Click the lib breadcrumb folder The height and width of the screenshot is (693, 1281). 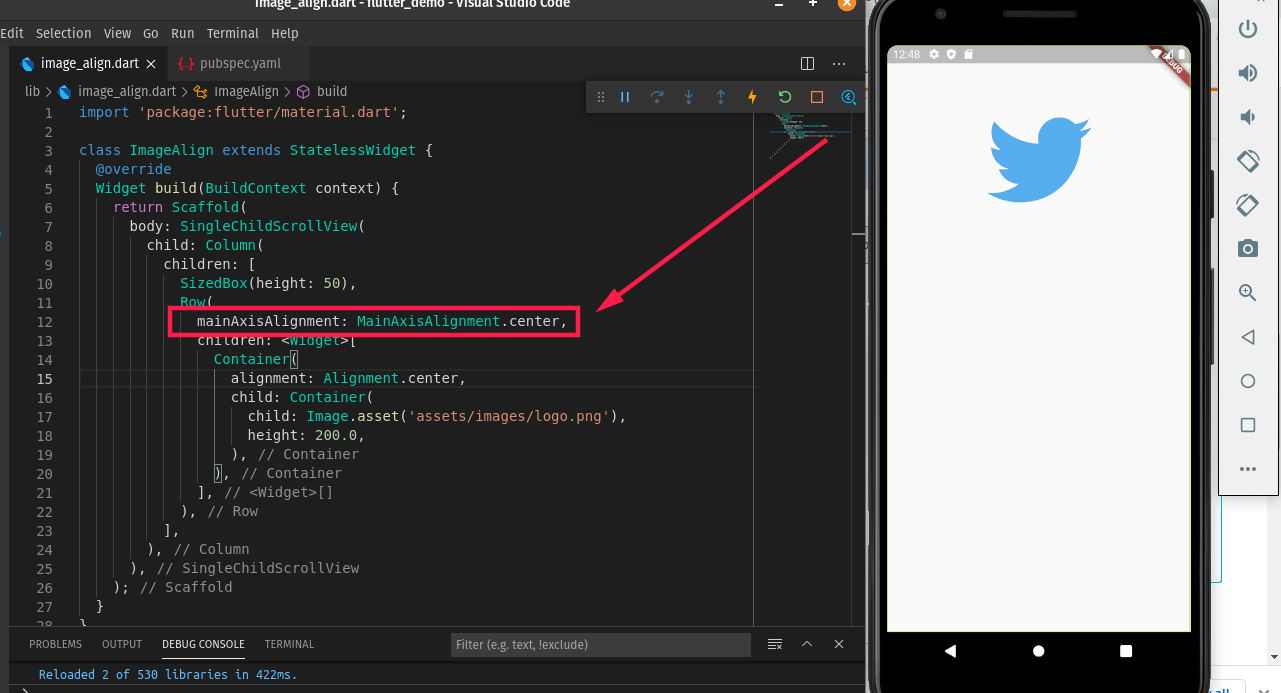[33, 91]
